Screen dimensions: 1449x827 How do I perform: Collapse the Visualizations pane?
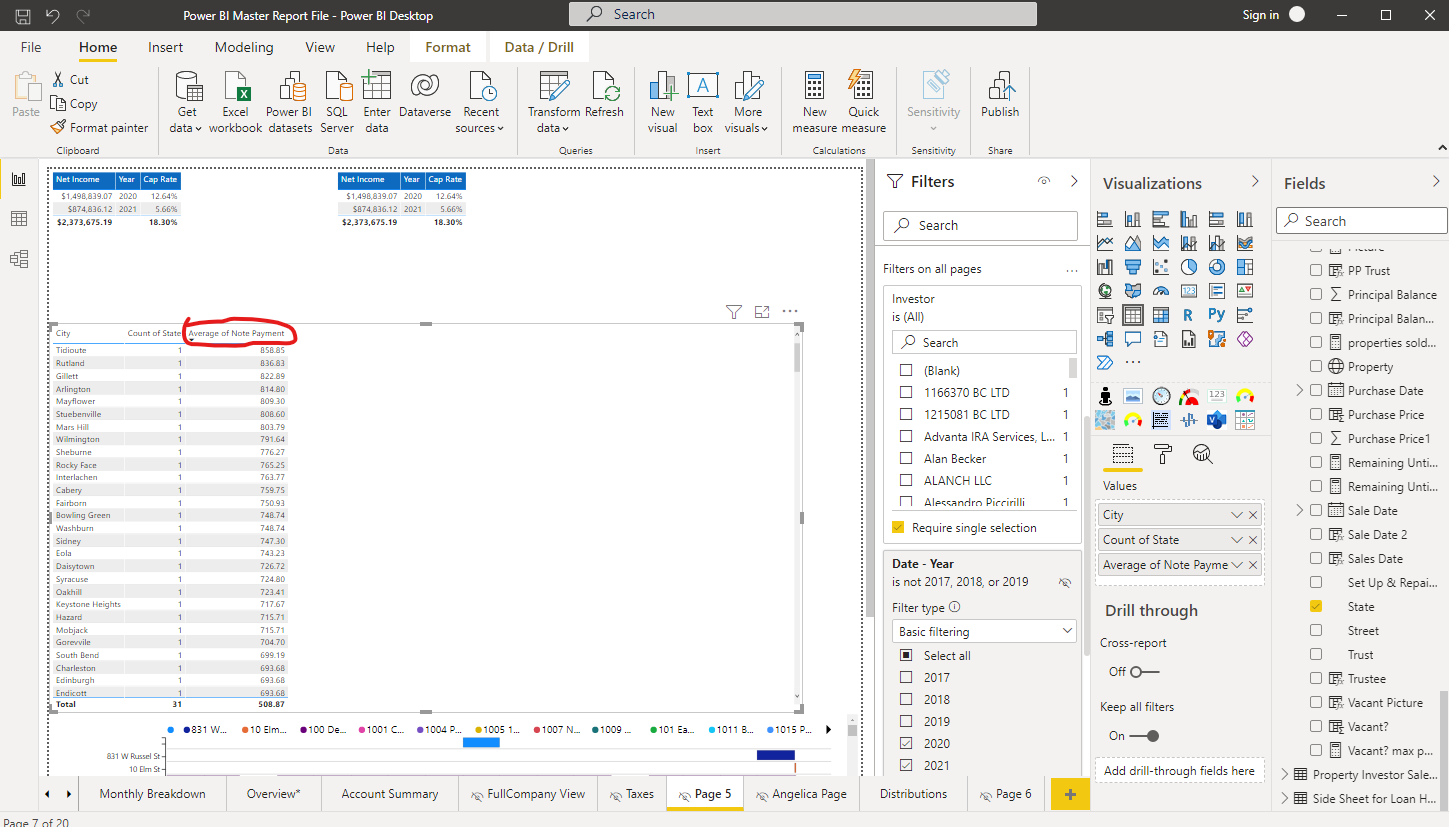point(1255,182)
